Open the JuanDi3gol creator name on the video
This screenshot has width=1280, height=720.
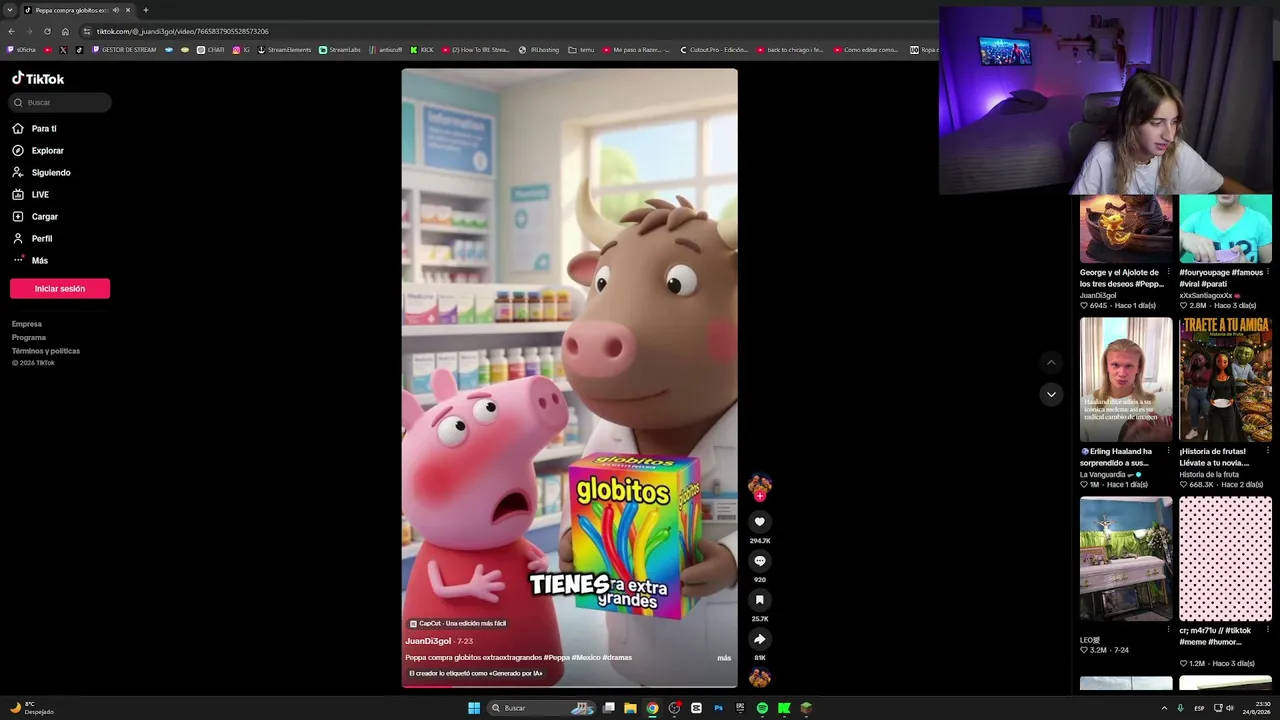pyautogui.click(x=428, y=641)
